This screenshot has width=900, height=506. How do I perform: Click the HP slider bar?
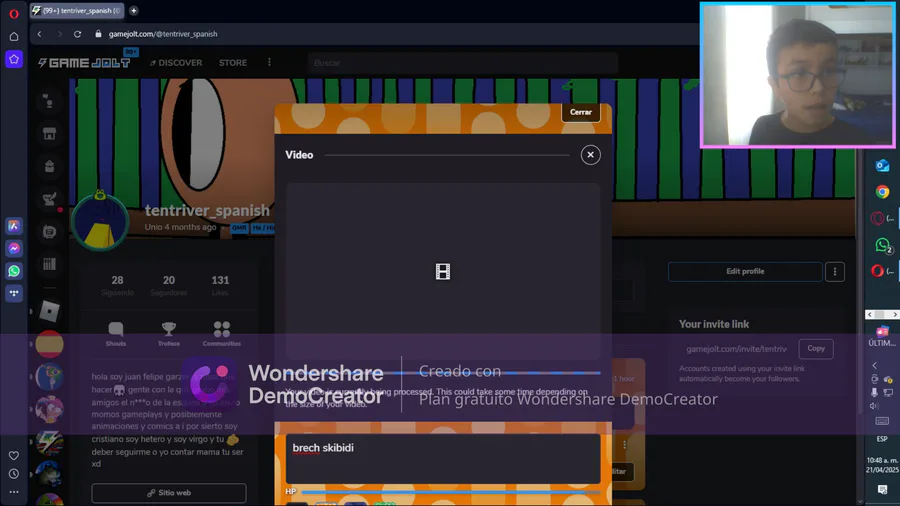451,492
